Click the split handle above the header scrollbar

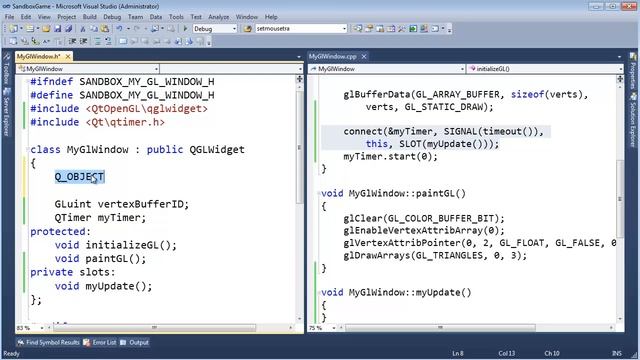coord(300,79)
